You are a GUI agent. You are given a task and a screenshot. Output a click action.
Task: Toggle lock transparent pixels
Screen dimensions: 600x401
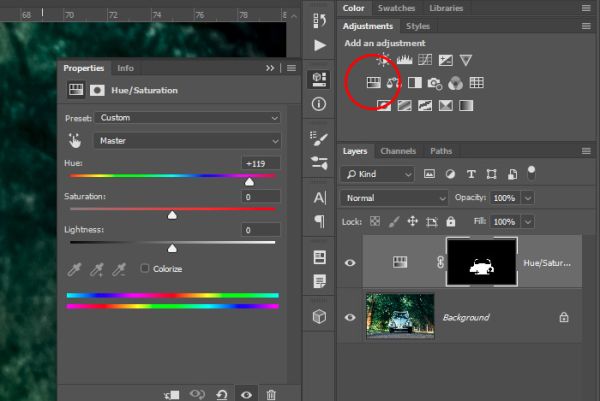click(x=375, y=221)
